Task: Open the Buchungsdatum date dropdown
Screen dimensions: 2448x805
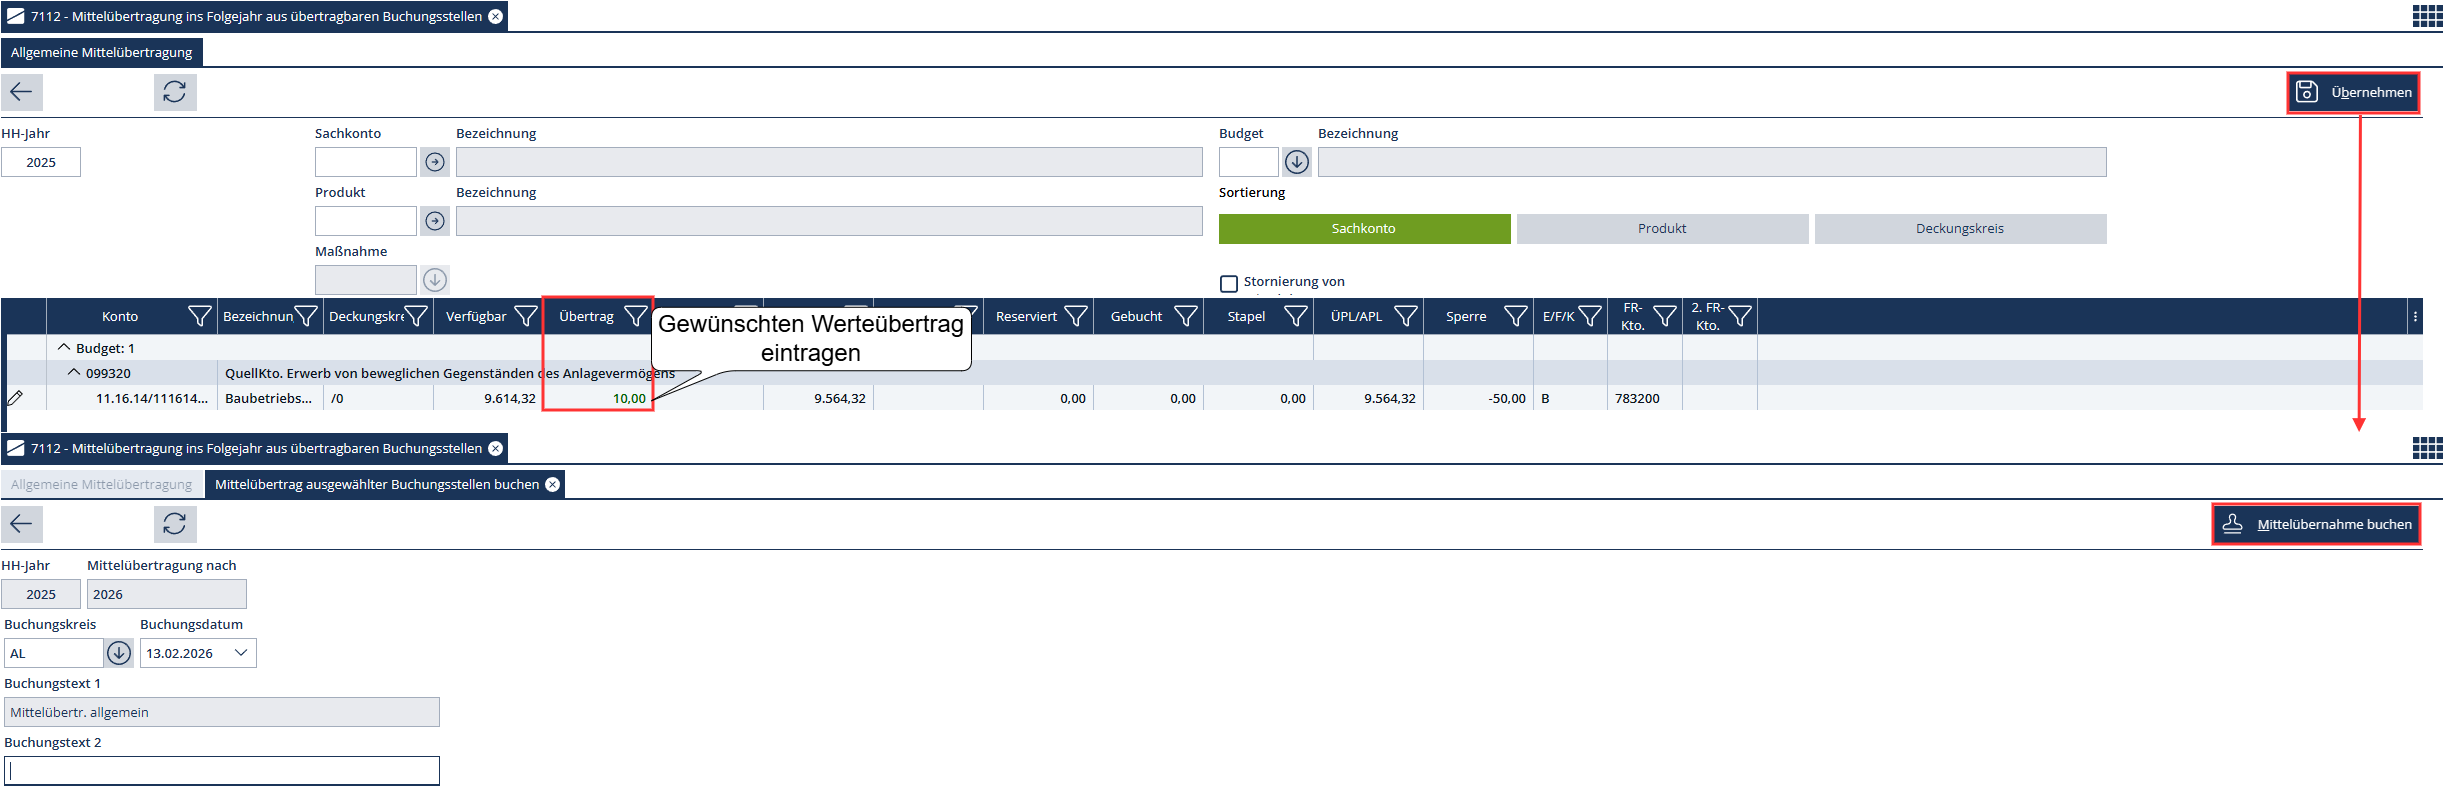Action: pos(241,653)
